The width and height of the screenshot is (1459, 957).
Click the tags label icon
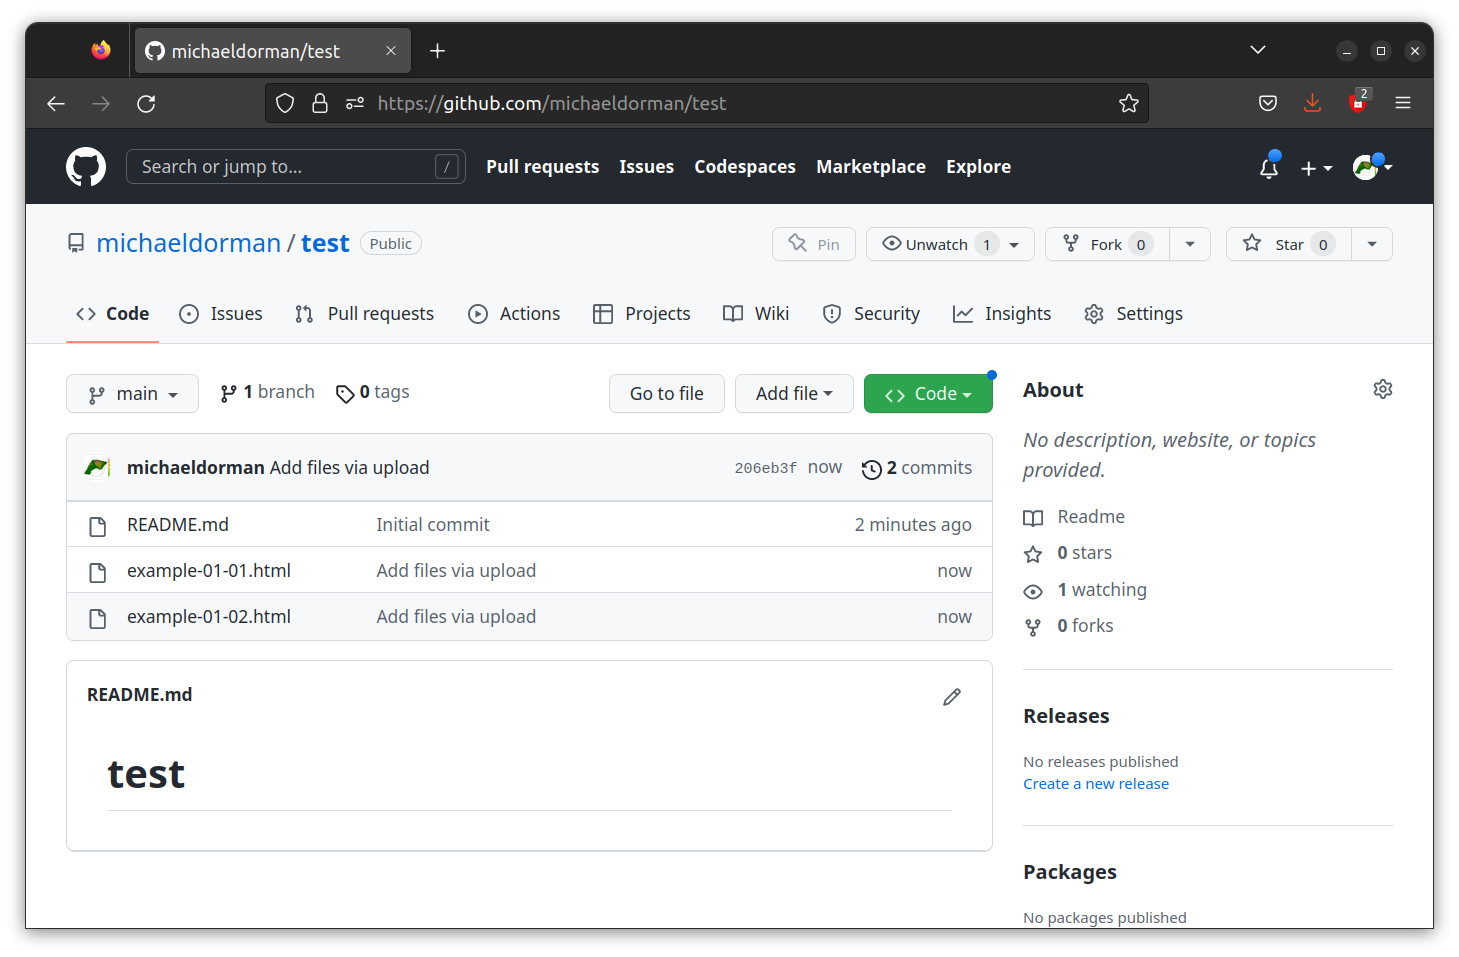coord(345,392)
